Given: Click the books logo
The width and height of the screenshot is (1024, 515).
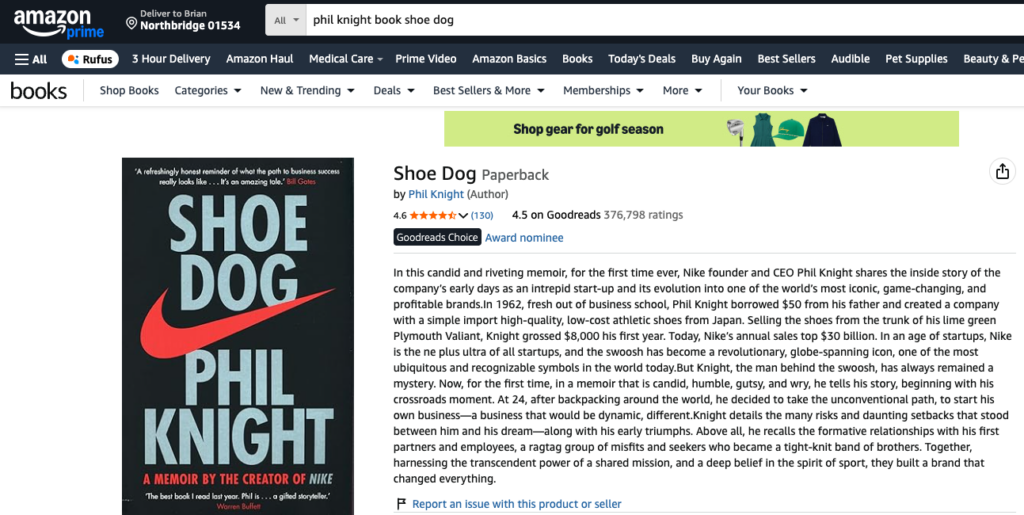Looking at the screenshot, I should pyautogui.click(x=39, y=91).
